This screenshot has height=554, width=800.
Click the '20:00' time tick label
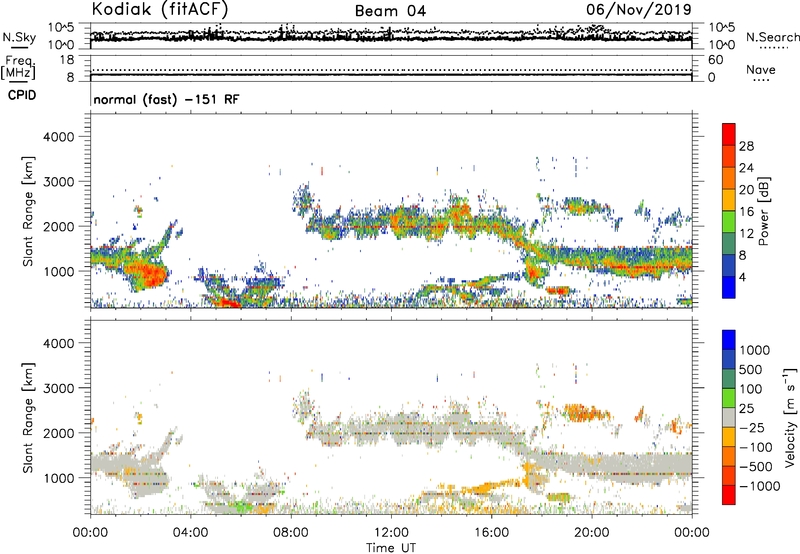pyautogui.click(x=591, y=533)
